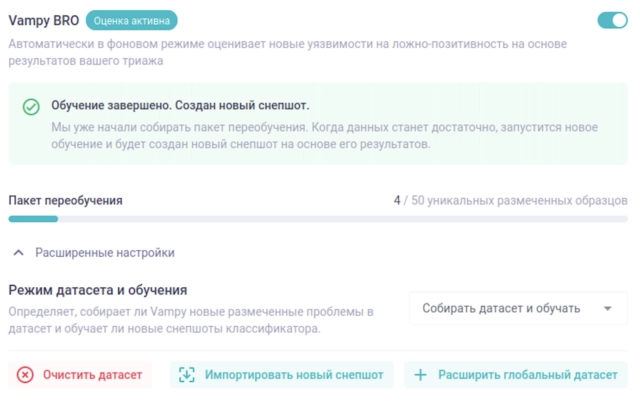The height and width of the screenshot is (405, 640).
Task: Click the Оценка активна status badge
Action: (131, 20)
